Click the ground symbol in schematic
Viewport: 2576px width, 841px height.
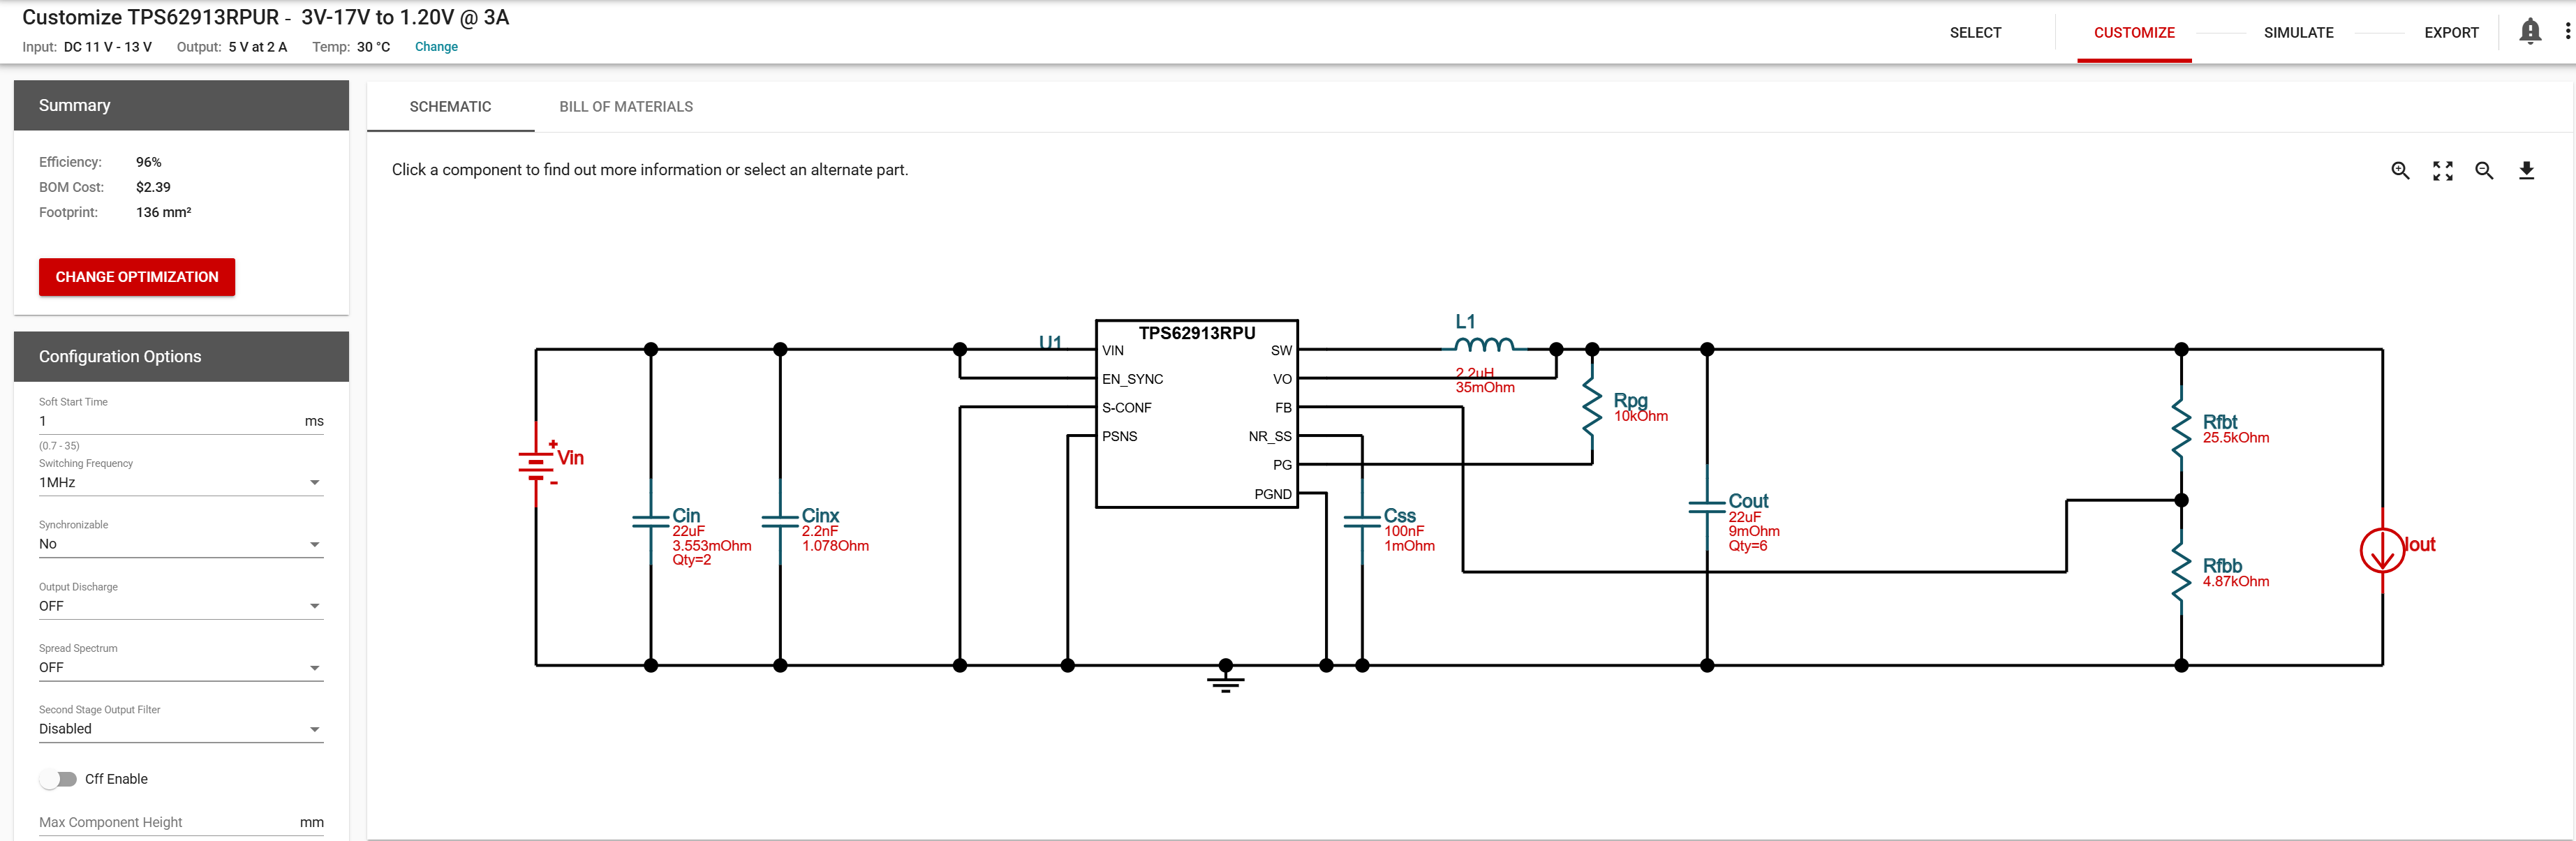(x=1225, y=680)
